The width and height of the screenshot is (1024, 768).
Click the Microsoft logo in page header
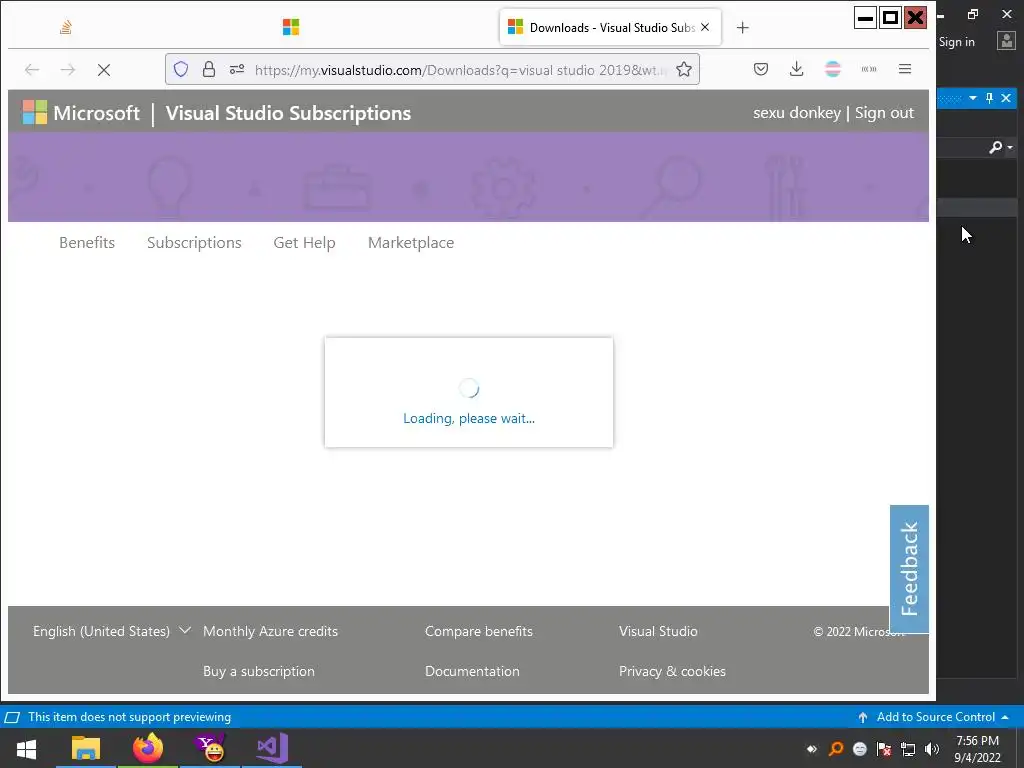[x=81, y=113]
